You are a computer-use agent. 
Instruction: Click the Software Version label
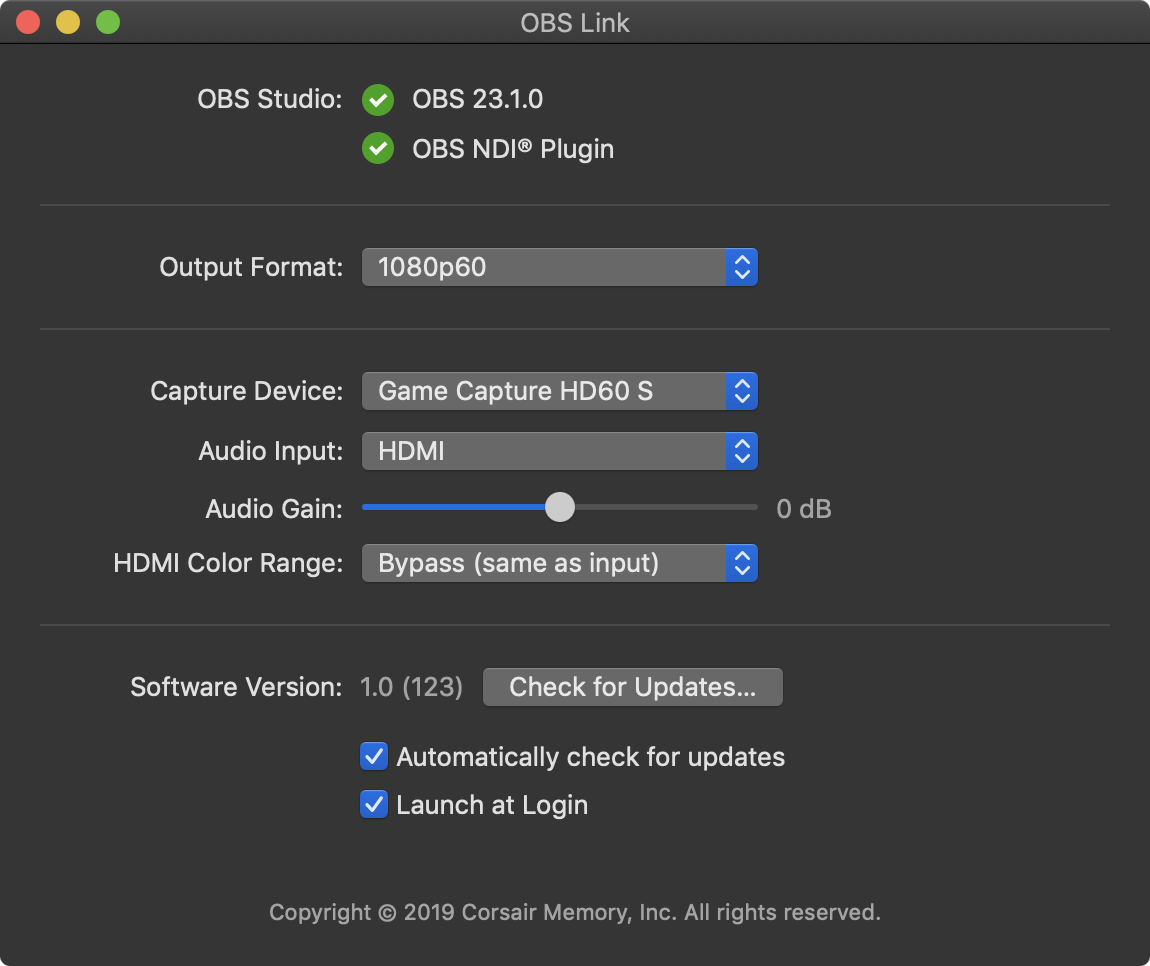pos(236,687)
